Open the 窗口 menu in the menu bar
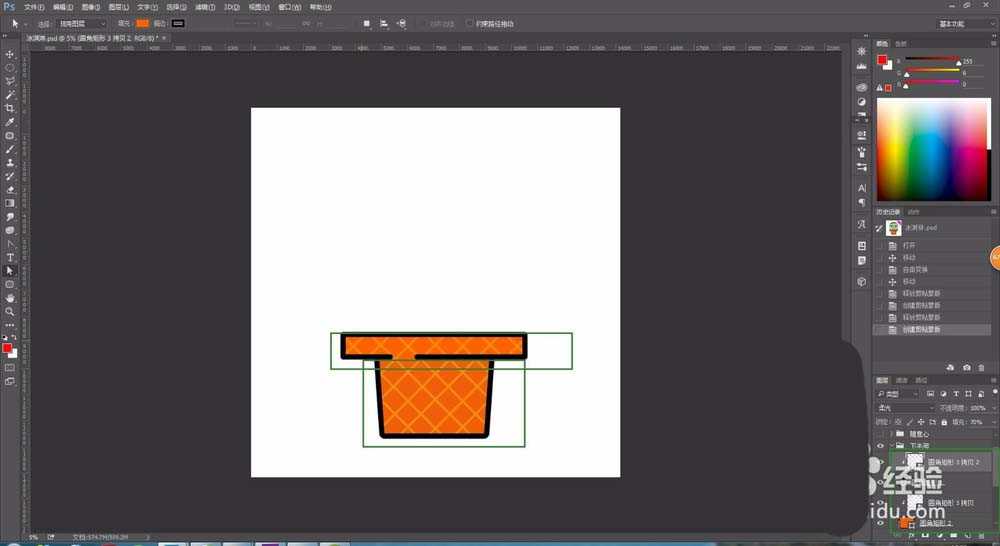1000x546 pixels. click(288, 7)
